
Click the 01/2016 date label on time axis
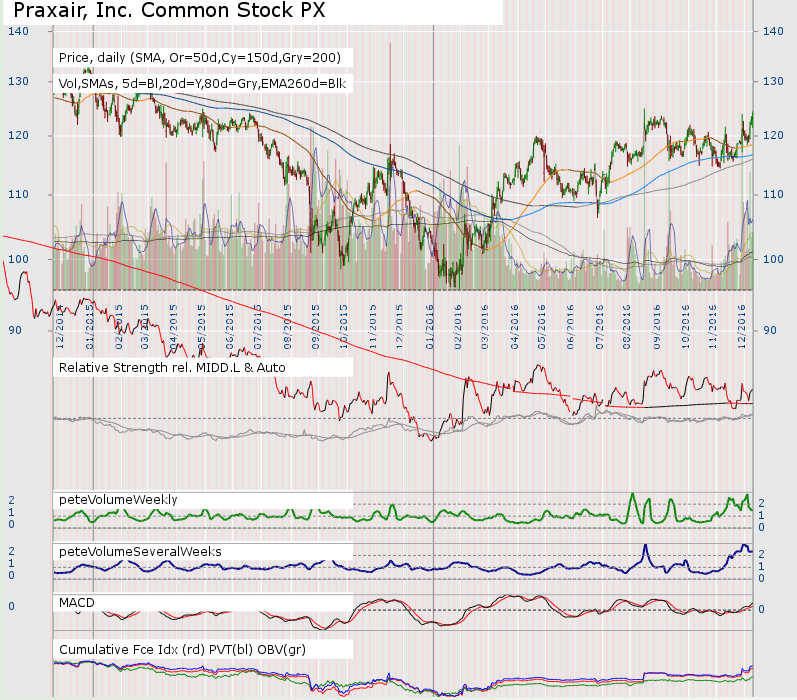click(x=429, y=327)
